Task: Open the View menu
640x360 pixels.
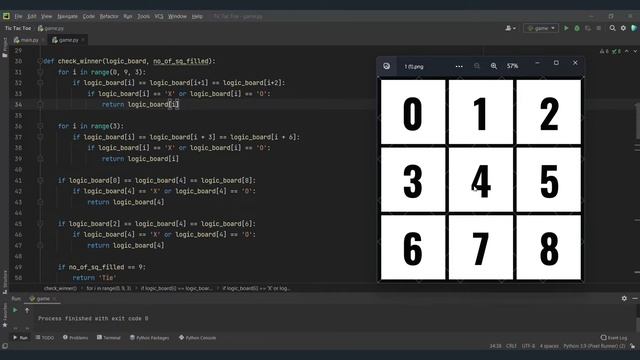Action: (47, 16)
